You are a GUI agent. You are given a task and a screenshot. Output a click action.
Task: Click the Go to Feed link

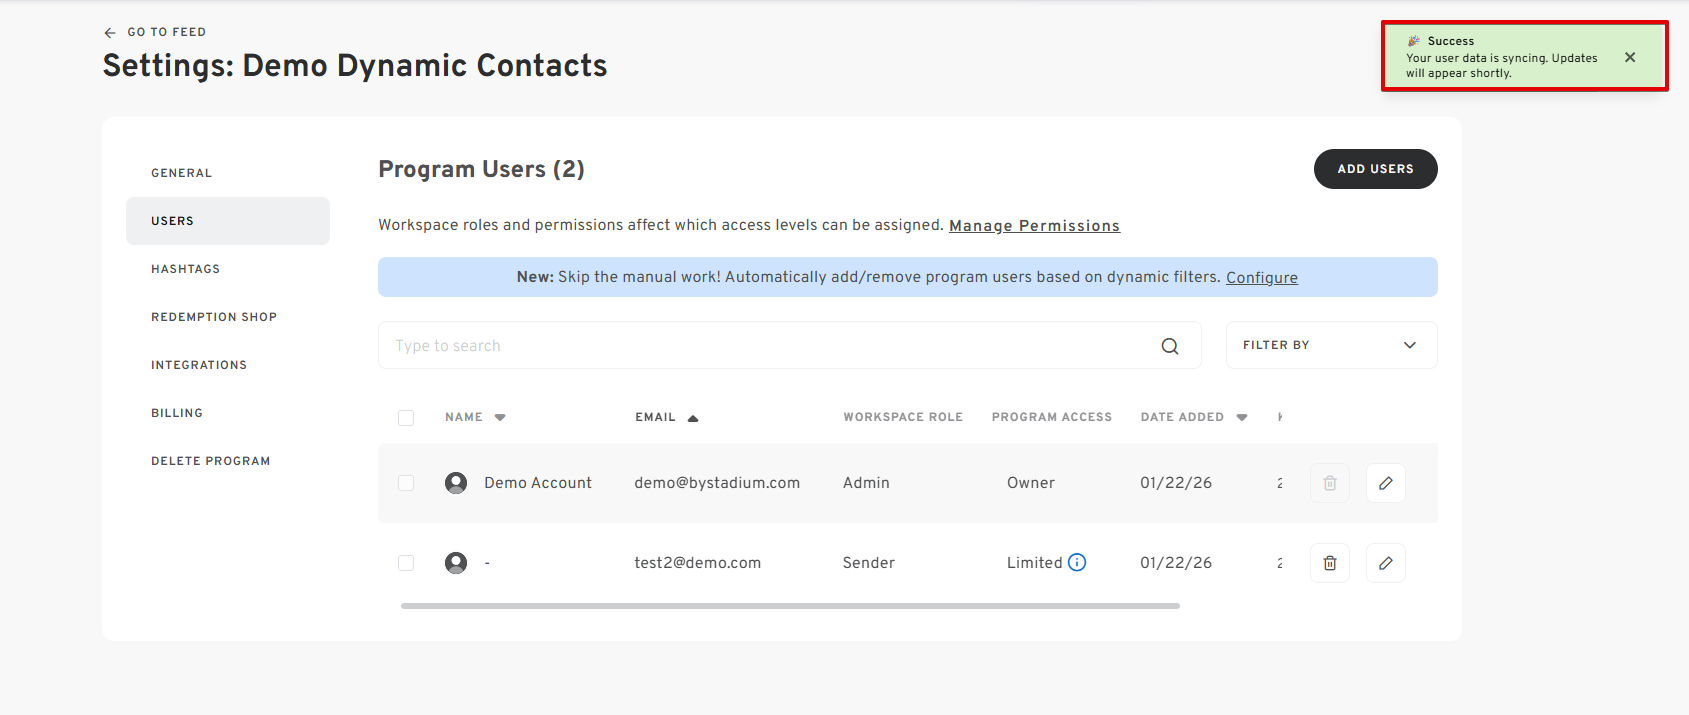coord(166,32)
